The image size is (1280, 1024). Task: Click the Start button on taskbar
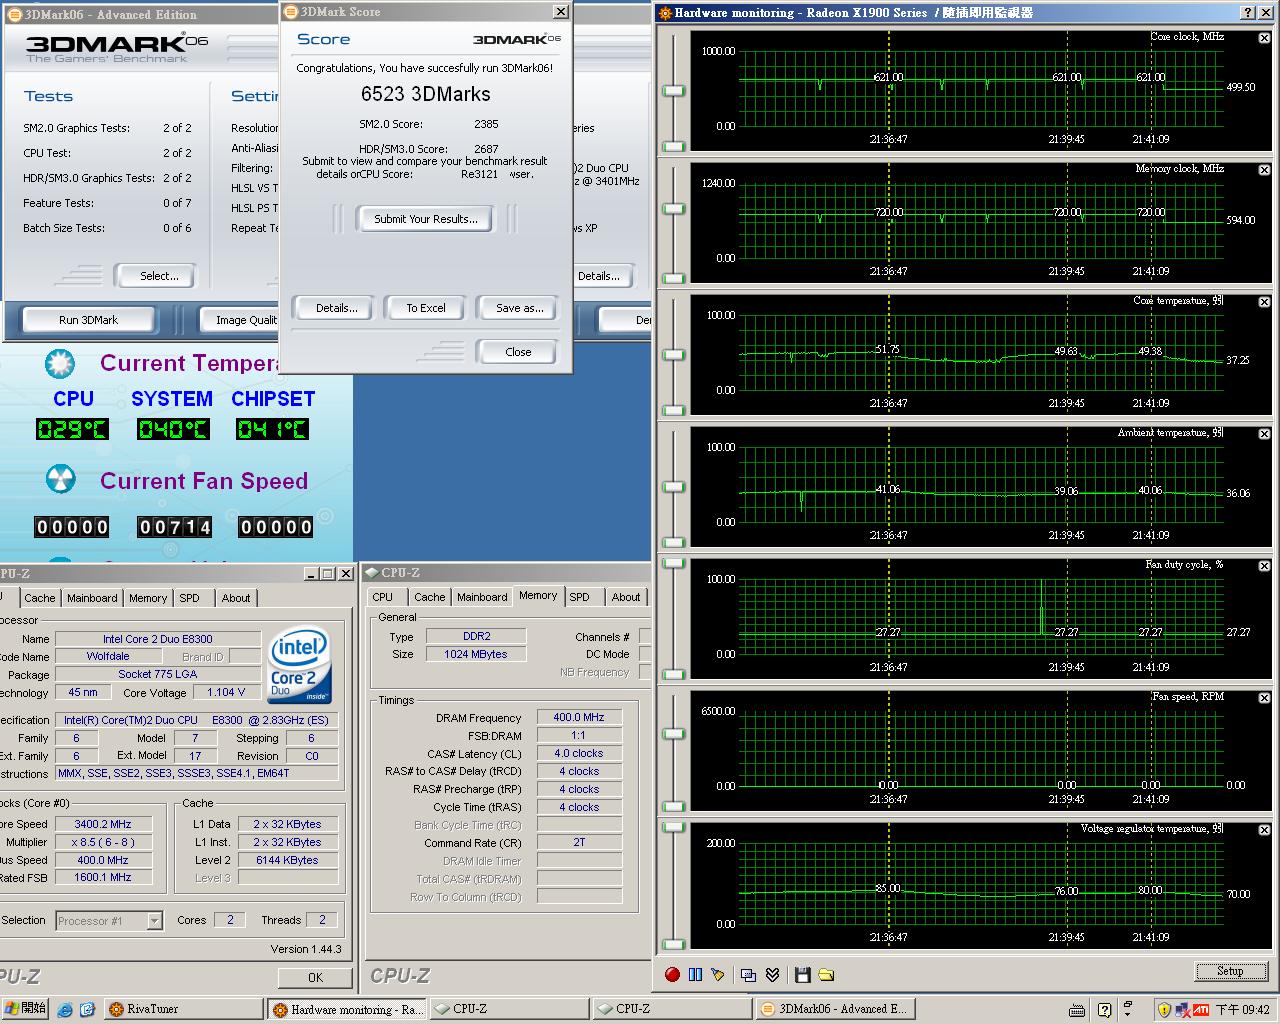click(x=25, y=1009)
